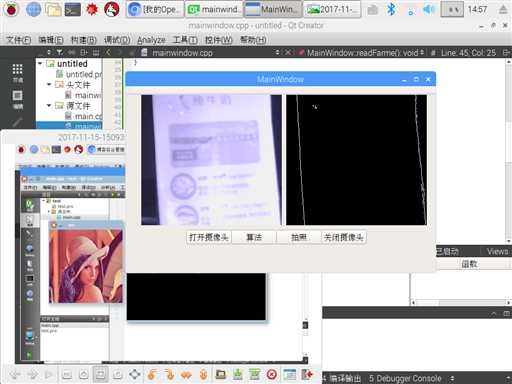Screen dimensions: 512x384
Task: Flip the image vertically
Action: [x=203, y=374]
